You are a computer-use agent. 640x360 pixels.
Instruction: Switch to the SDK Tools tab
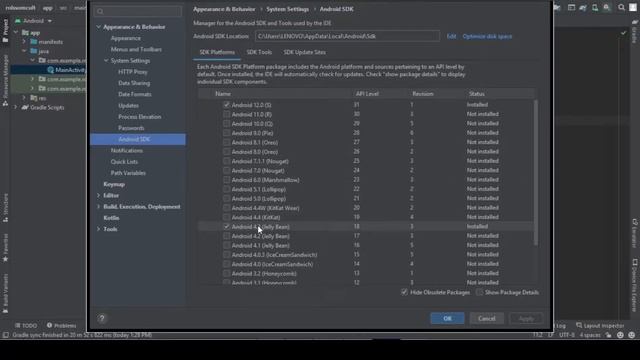pos(259,52)
